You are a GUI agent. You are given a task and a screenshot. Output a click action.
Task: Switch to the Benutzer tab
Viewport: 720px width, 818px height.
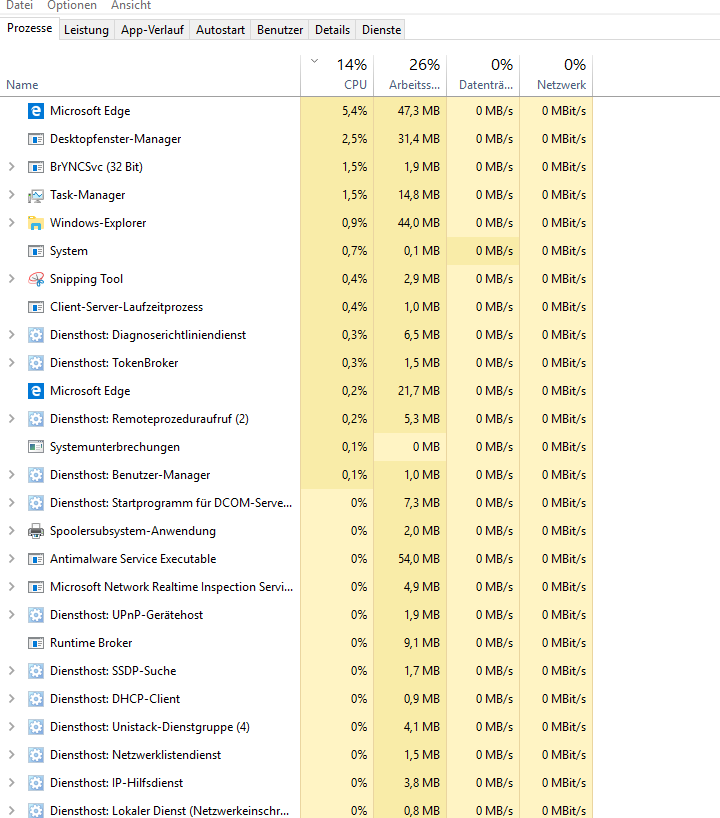coord(280,30)
